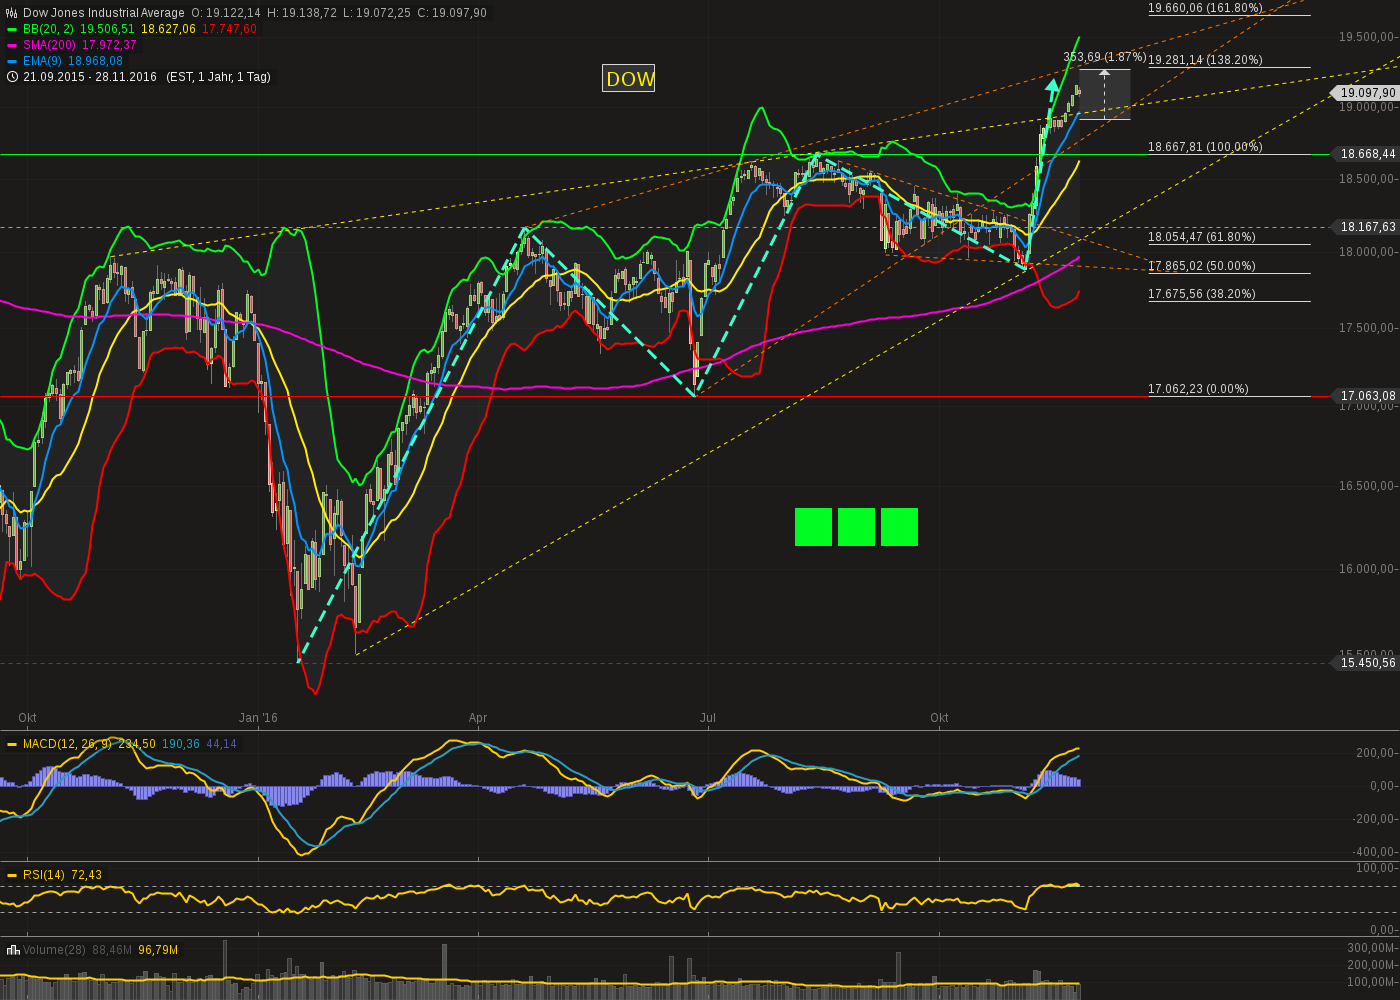The height and width of the screenshot is (1000, 1400).
Task: Select the Volume(28) indicator label
Action: pos(55,949)
